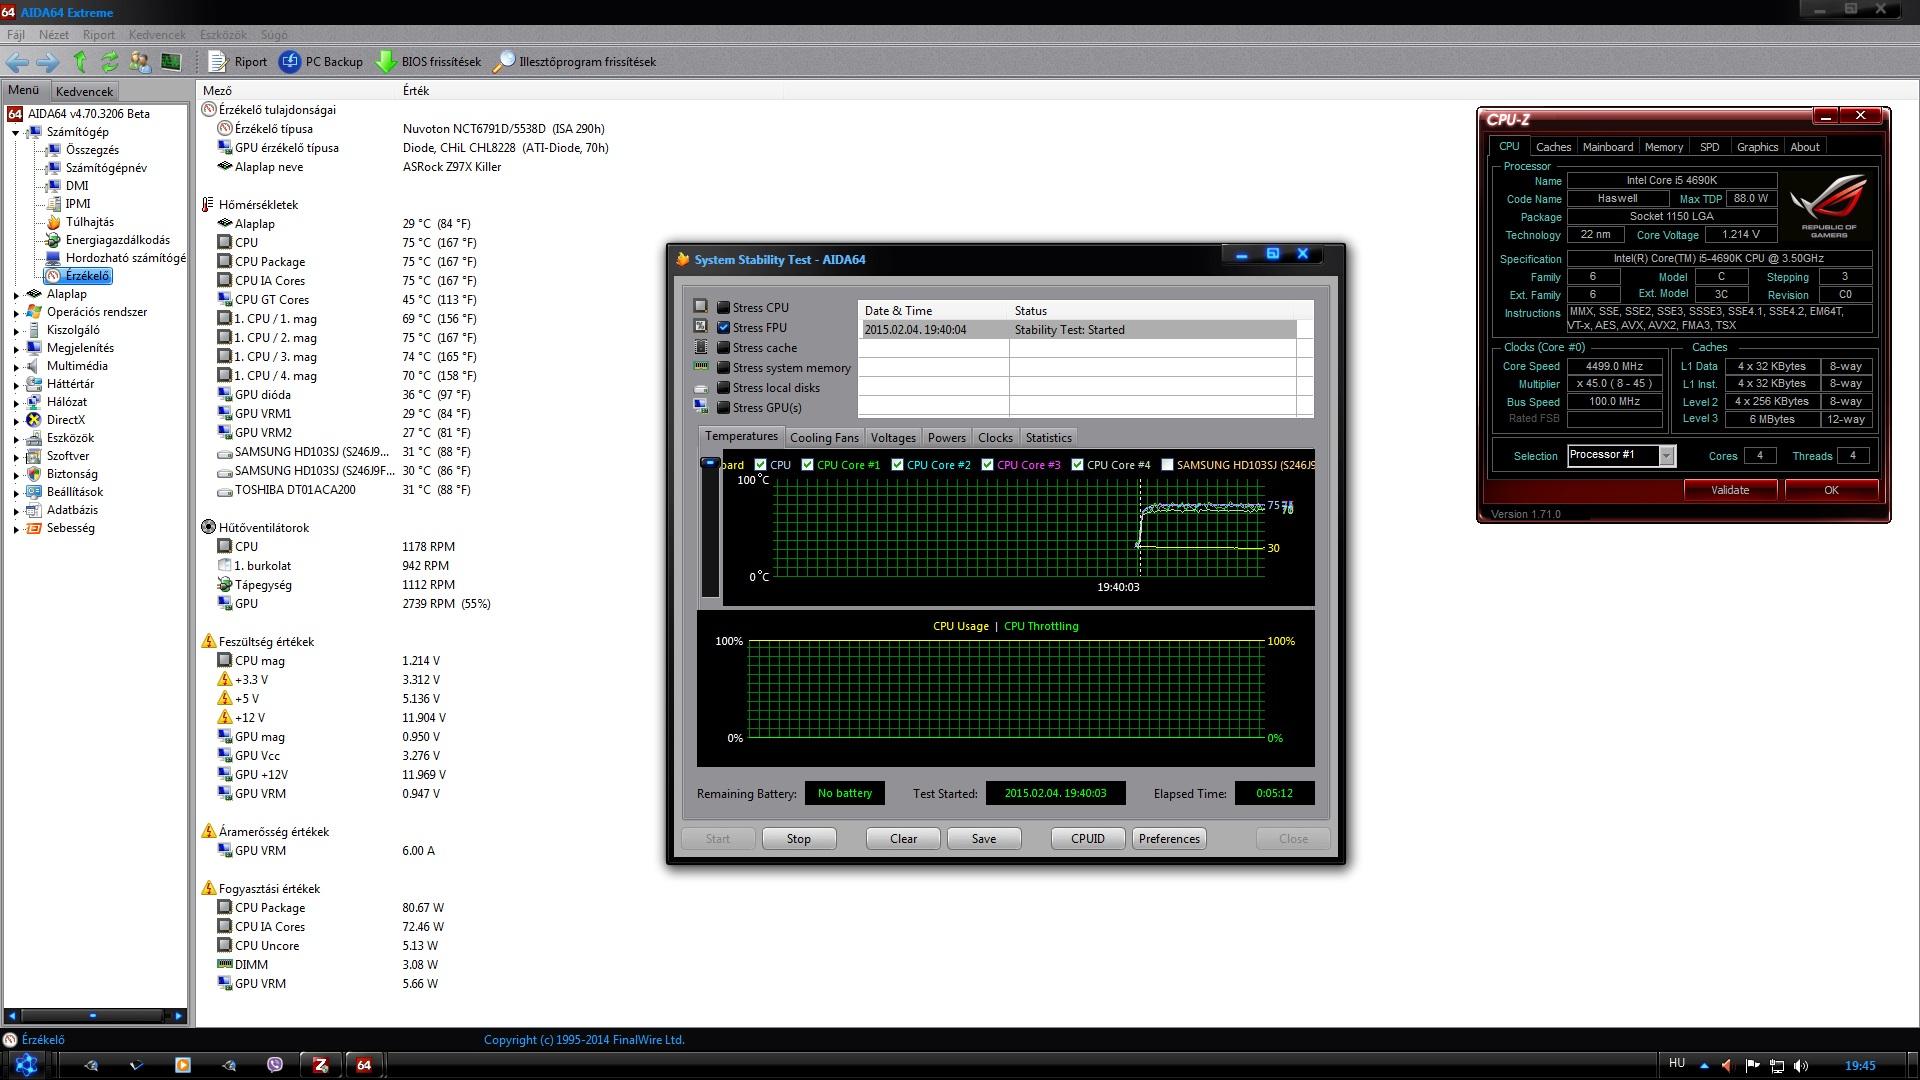Click the Stress GPU(s) monitor icon
Viewport: 1920px width, 1080px height.
click(701, 407)
